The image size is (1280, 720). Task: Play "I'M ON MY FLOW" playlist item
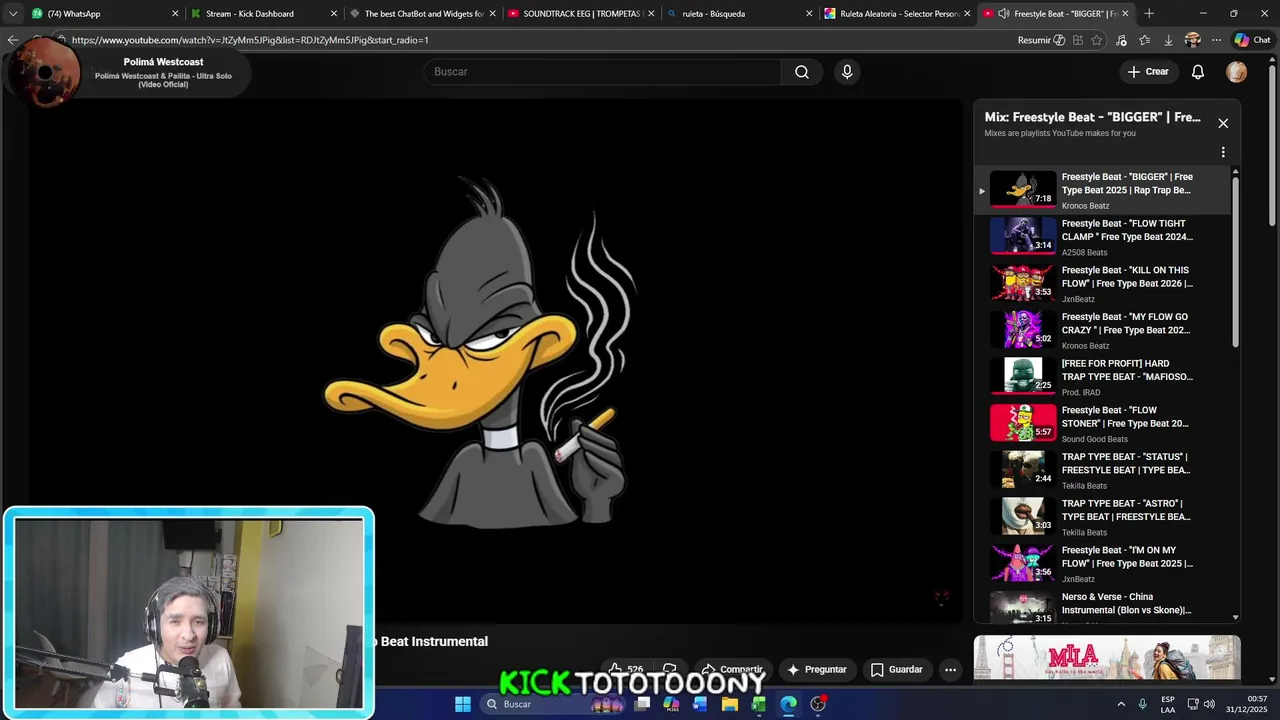tap(1104, 563)
